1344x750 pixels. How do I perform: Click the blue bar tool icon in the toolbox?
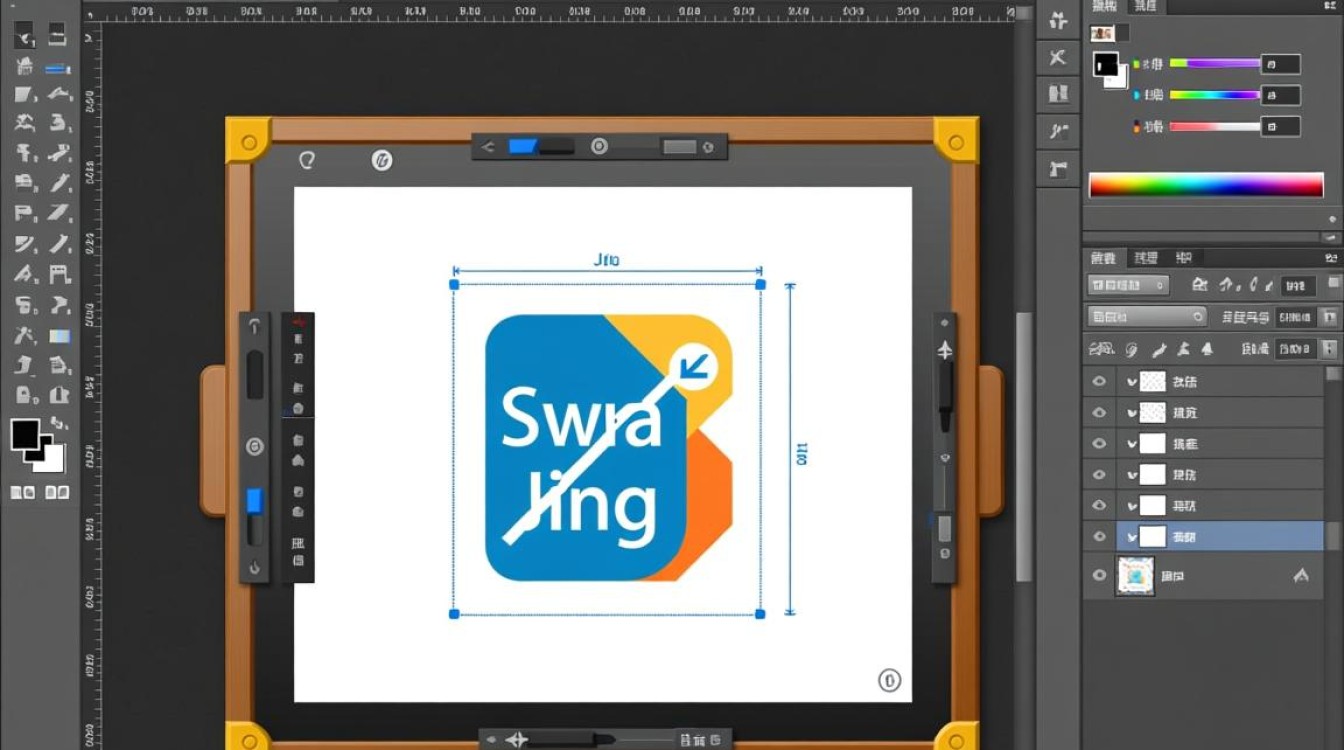point(58,68)
